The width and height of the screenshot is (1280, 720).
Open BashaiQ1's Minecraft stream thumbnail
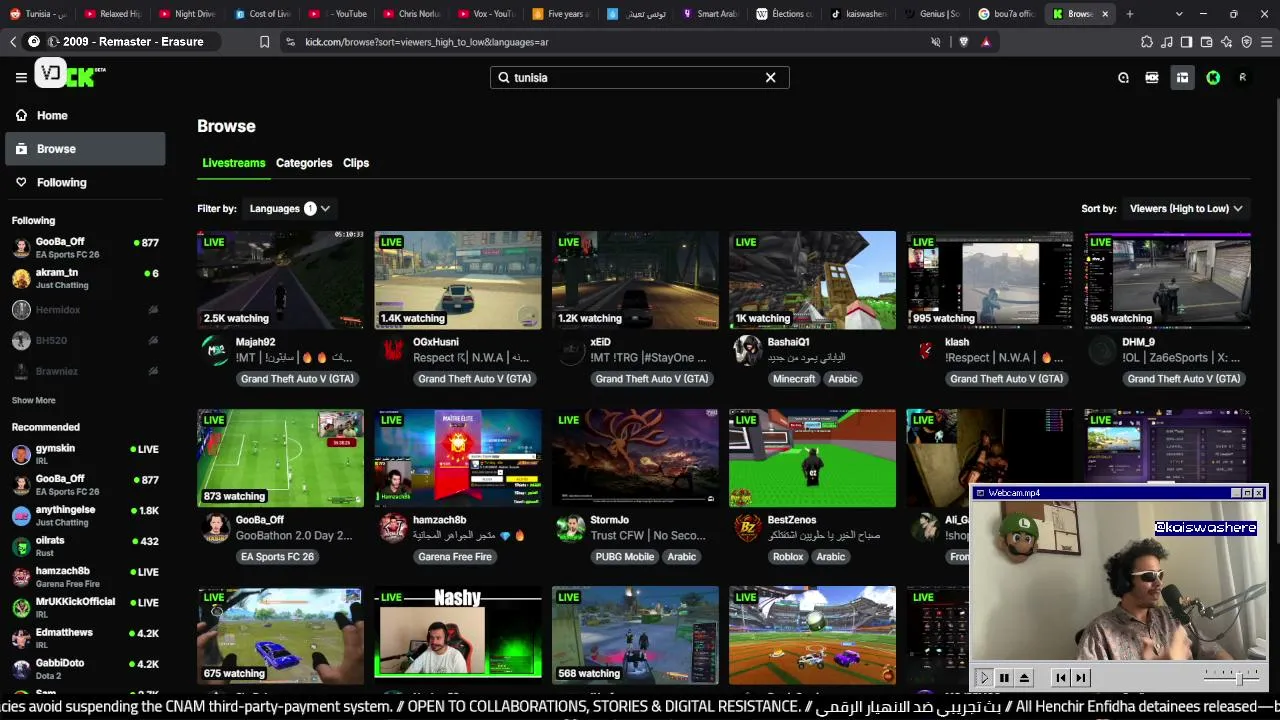pyautogui.click(x=812, y=280)
